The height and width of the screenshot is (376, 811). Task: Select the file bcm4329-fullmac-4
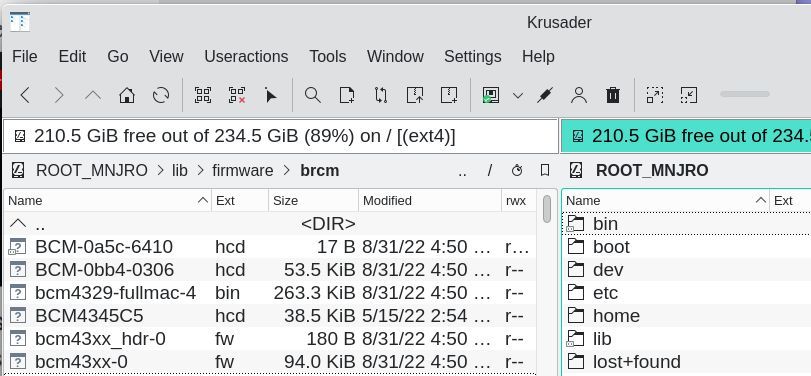[x=270, y=293]
